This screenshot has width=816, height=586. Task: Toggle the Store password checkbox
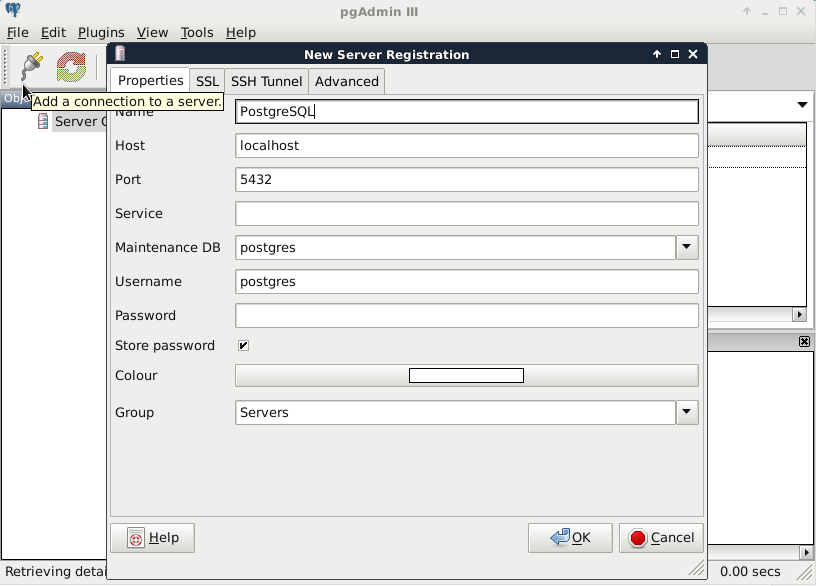(x=243, y=346)
